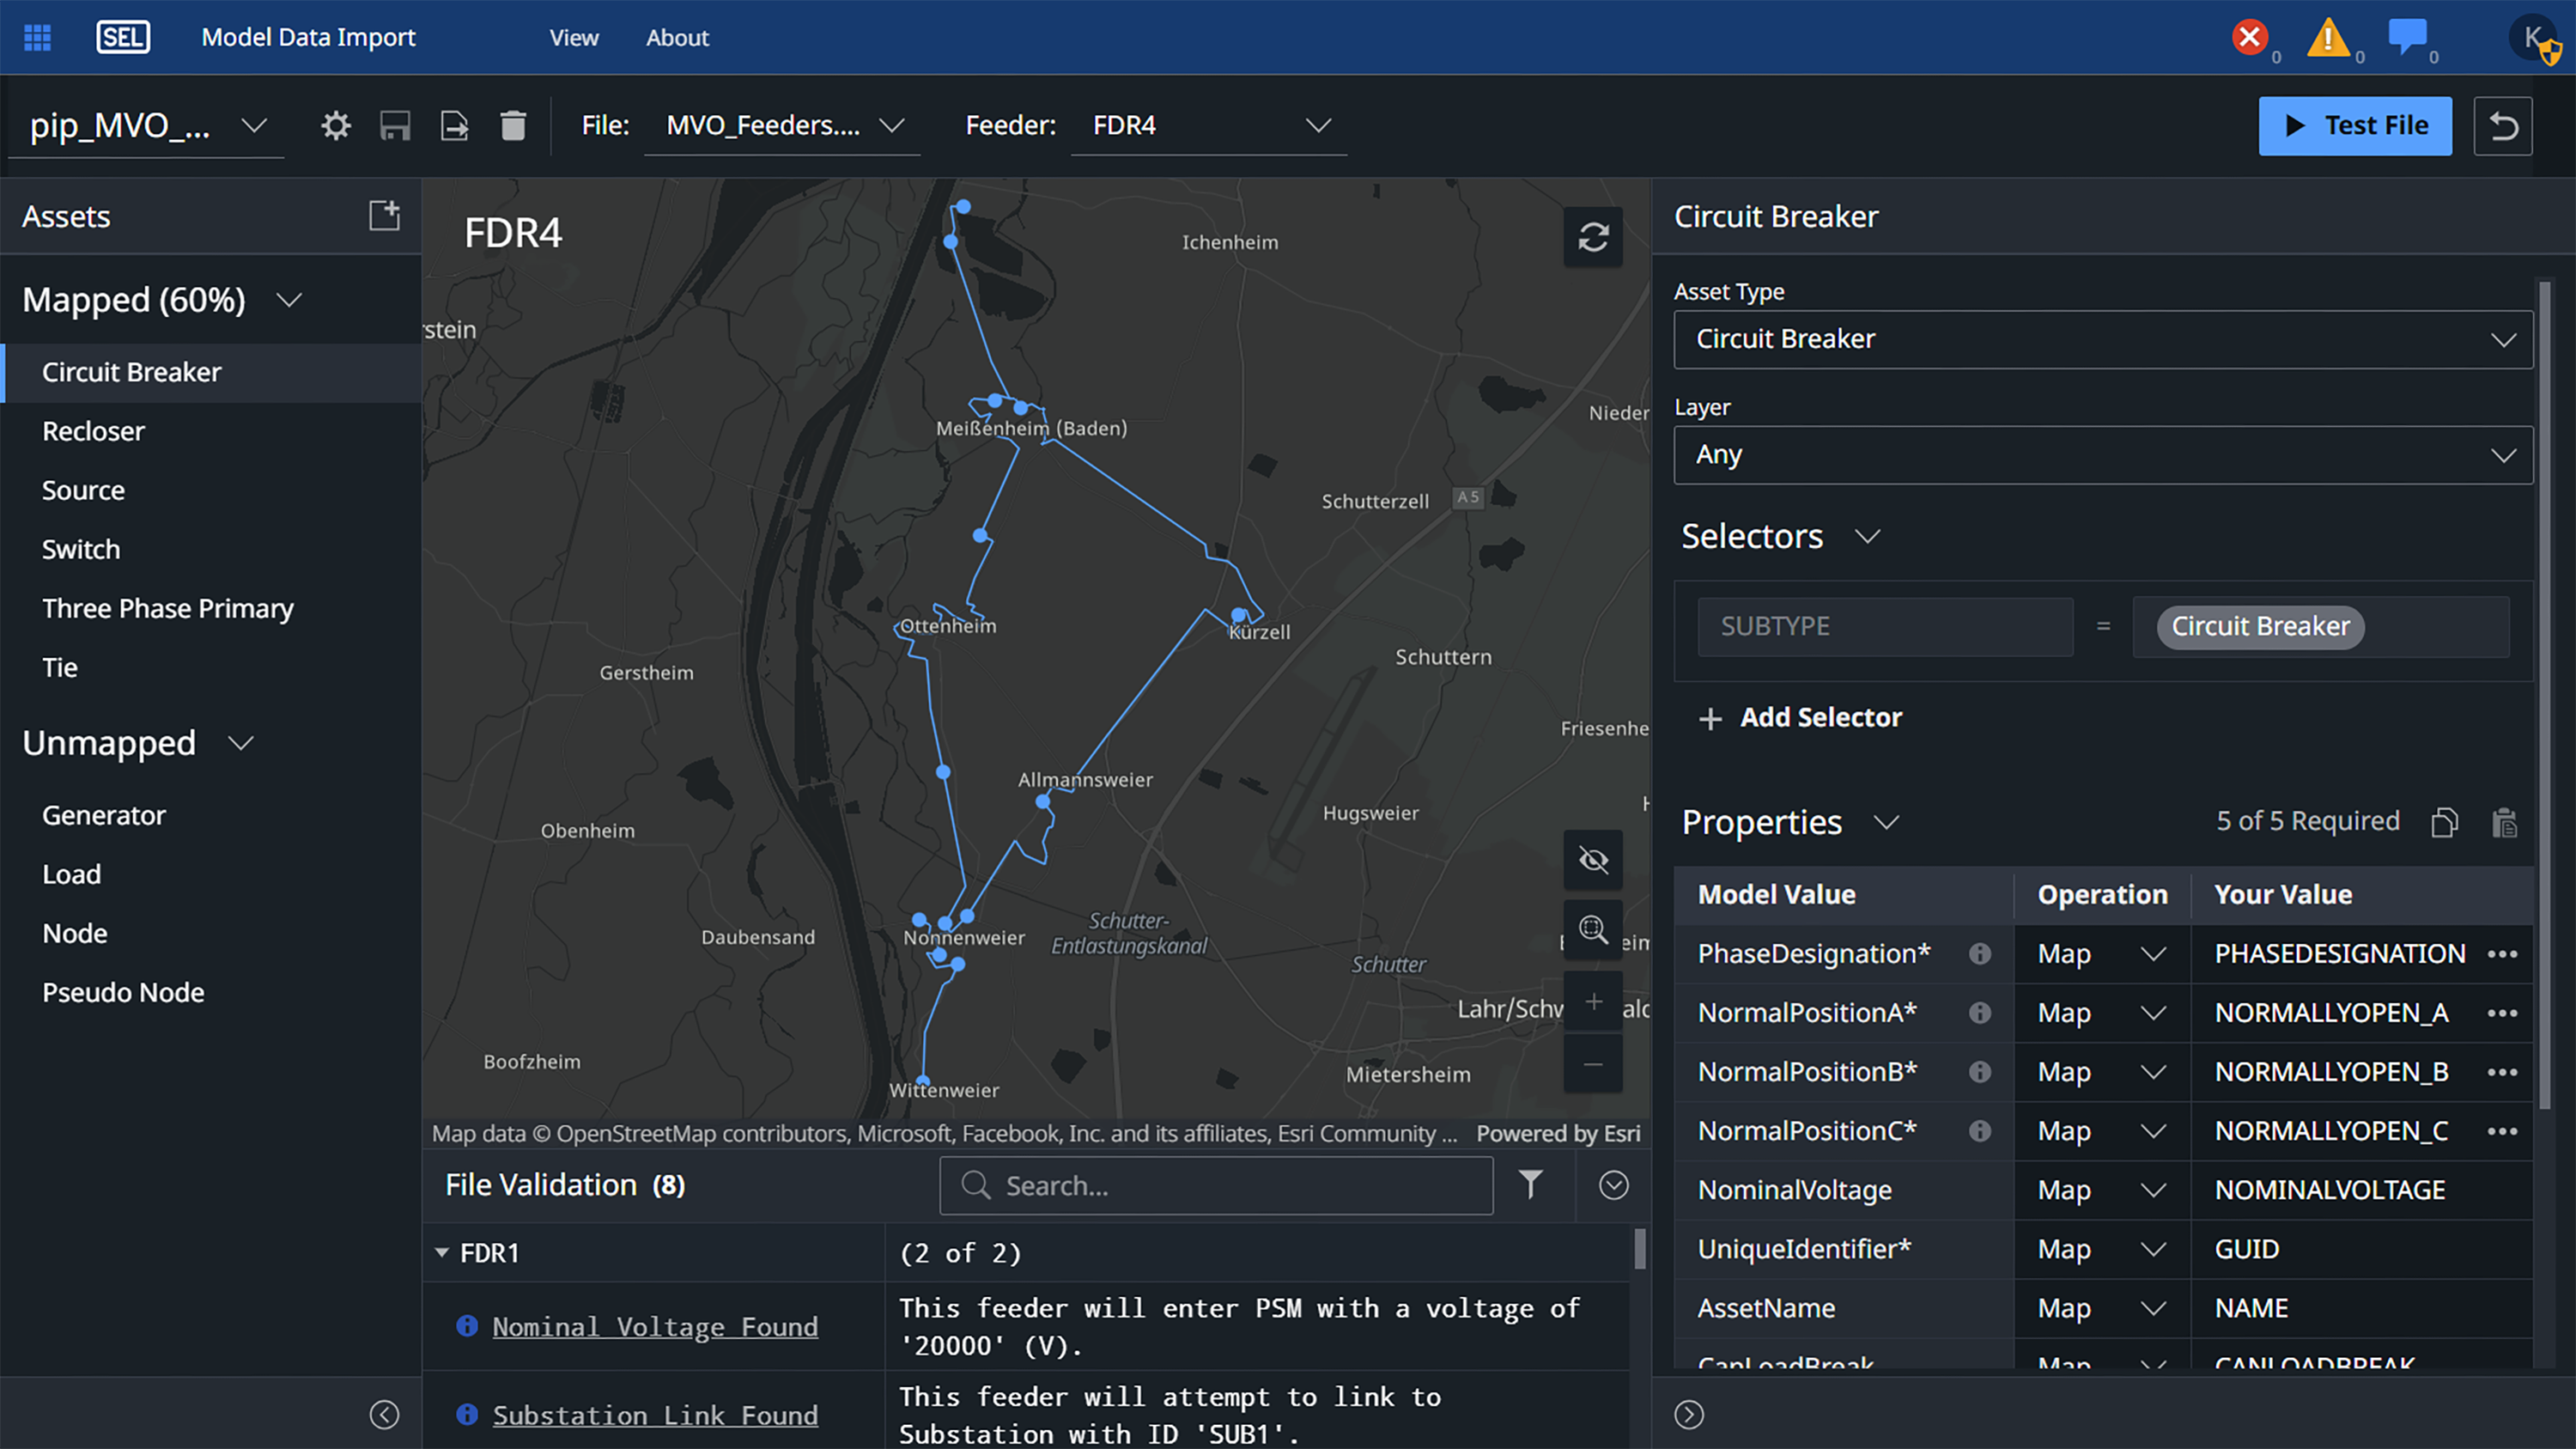Click the Test File button

point(2354,126)
